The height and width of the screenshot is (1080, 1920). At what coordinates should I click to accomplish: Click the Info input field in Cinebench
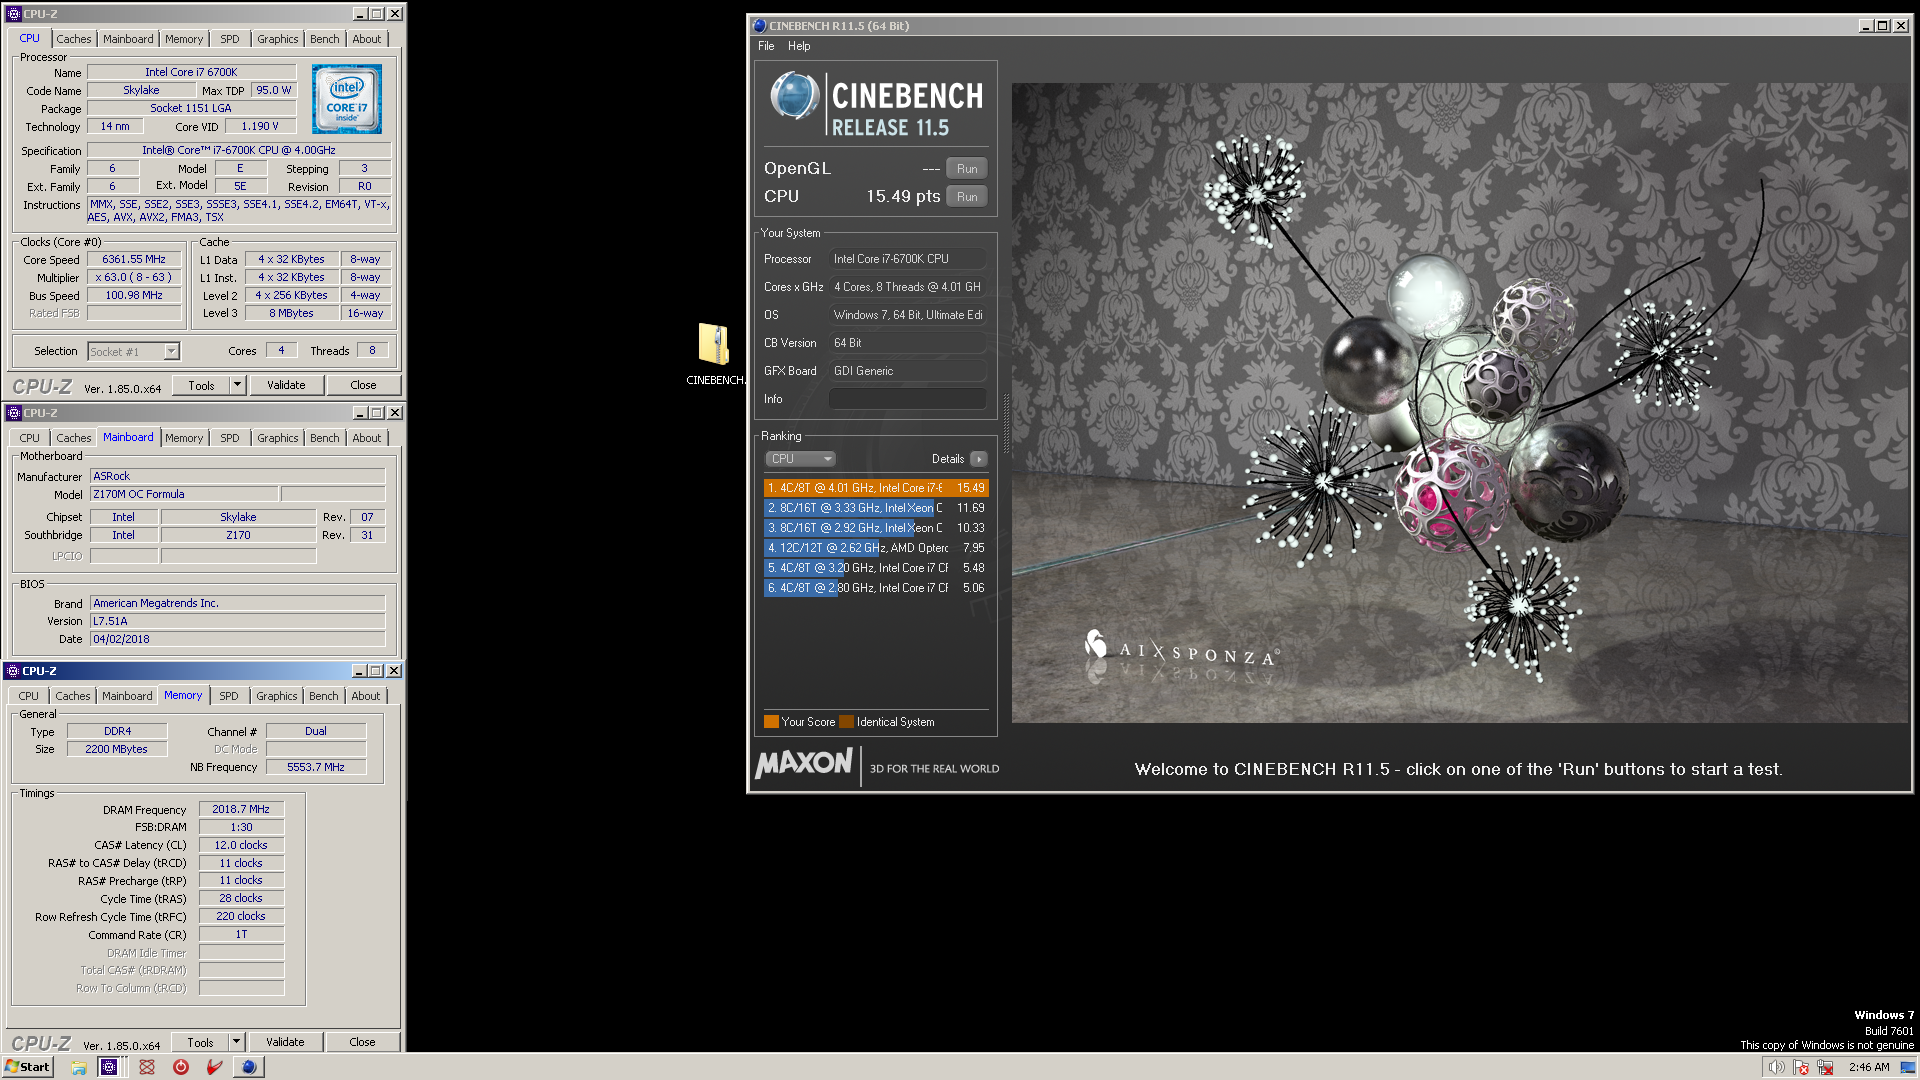[908, 399]
